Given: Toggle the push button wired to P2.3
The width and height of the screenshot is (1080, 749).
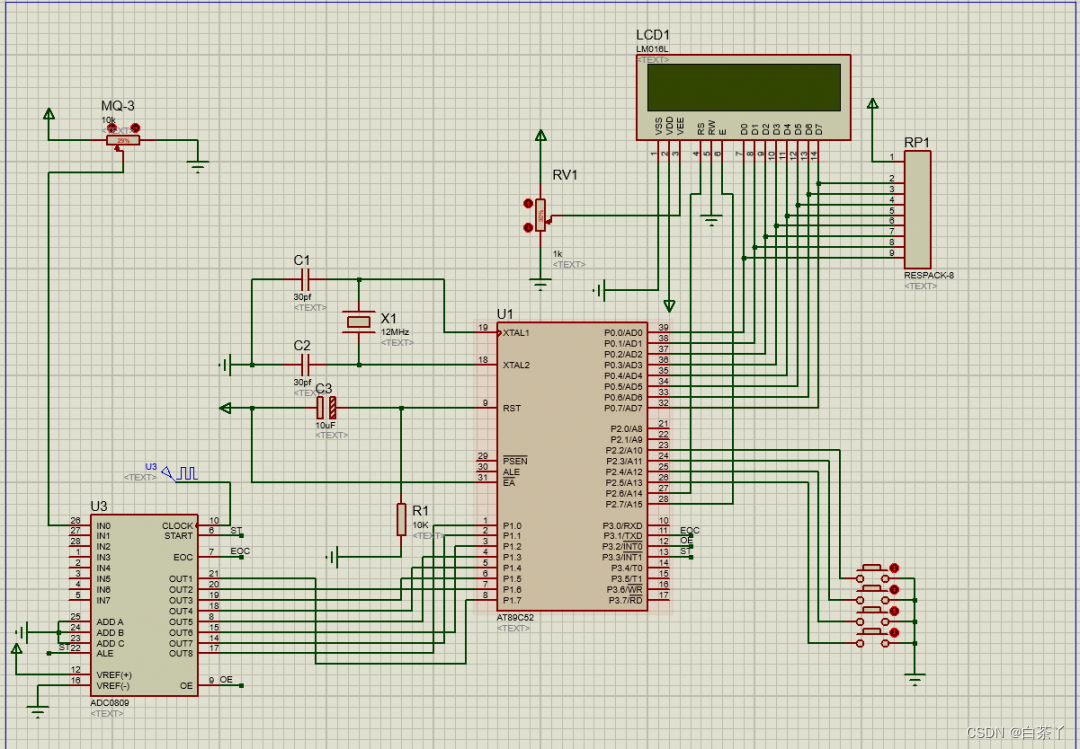Looking at the screenshot, I should pyautogui.click(x=873, y=595).
